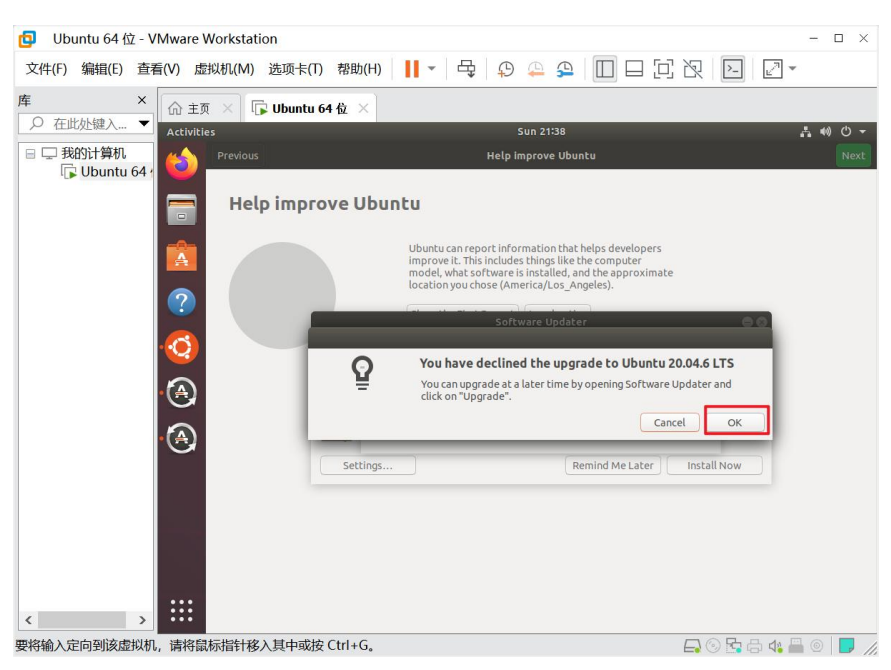
Task: Click the Ubuntu volume icon
Action: point(825,132)
